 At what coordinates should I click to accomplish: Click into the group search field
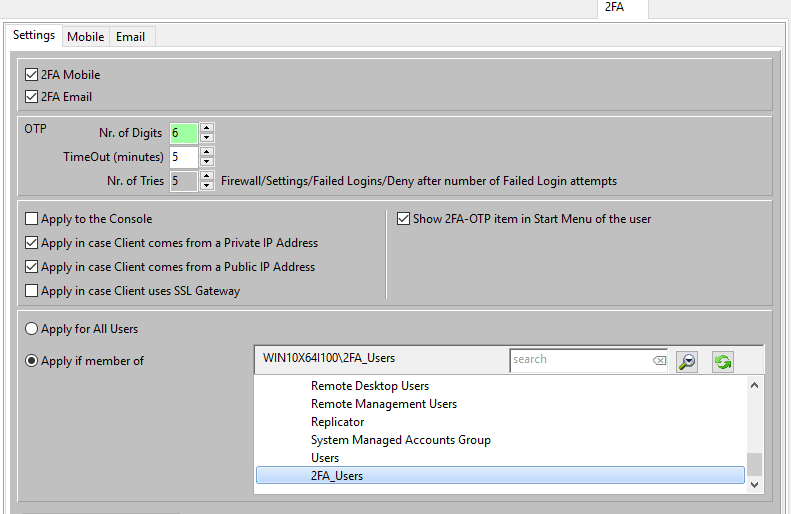[578, 360]
